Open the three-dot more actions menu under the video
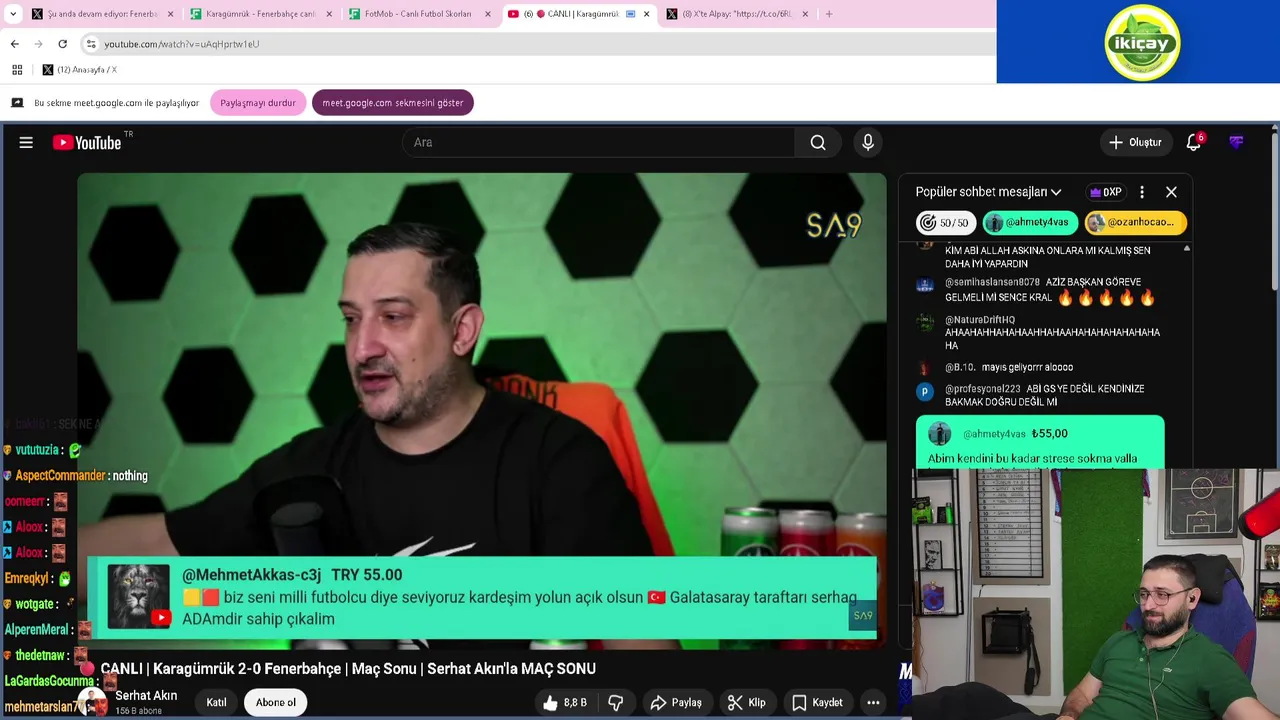Image resolution: width=1280 pixels, height=720 pixels. pos(873,703)
